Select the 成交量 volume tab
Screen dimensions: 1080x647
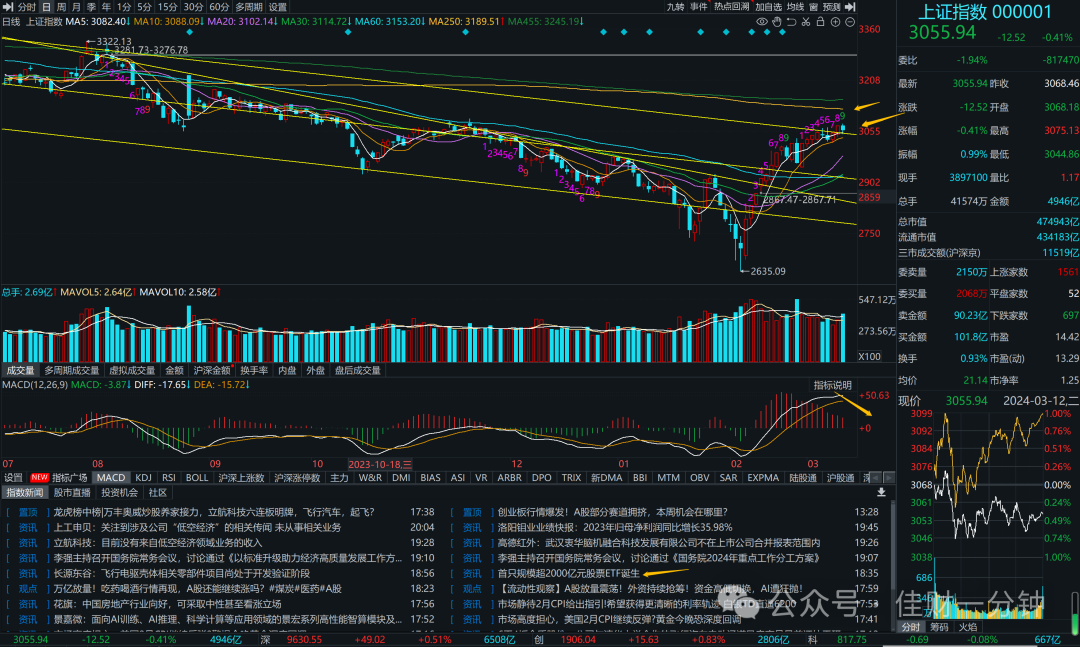(20, 370)
